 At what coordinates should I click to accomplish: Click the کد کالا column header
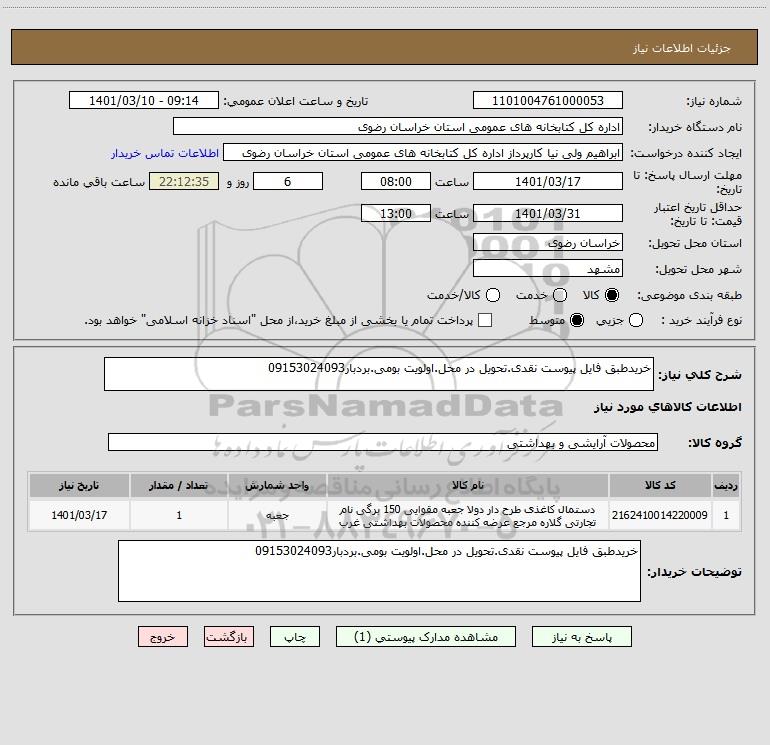click(660, 485)
